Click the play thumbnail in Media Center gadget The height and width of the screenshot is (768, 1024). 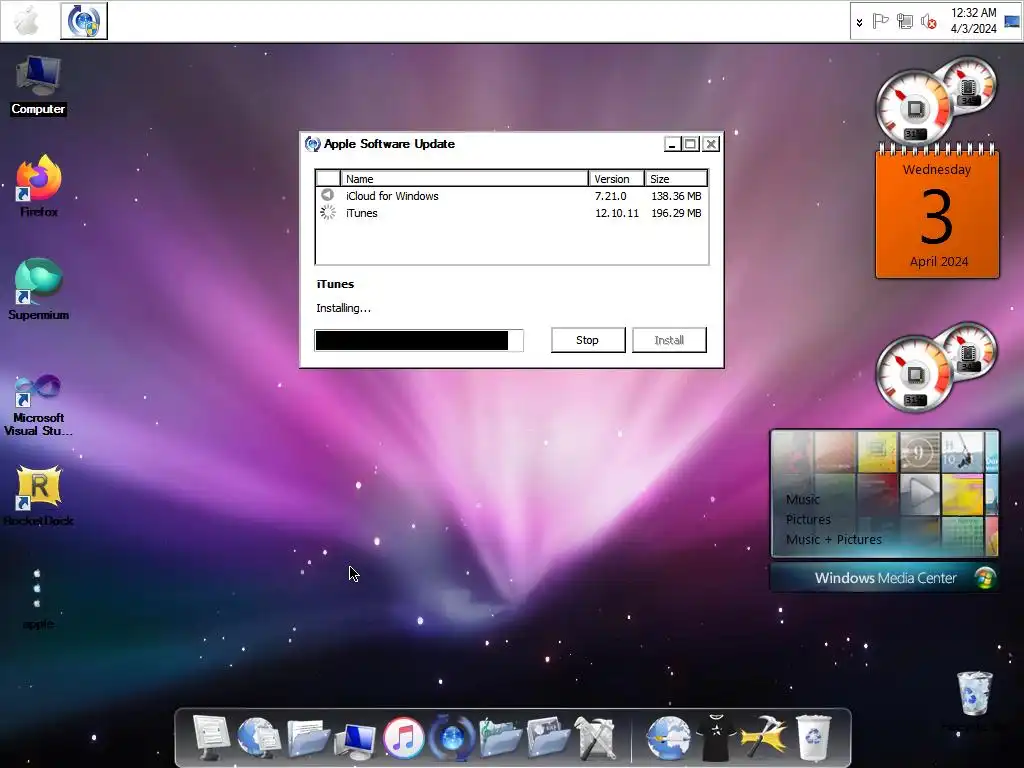(920, 494)
